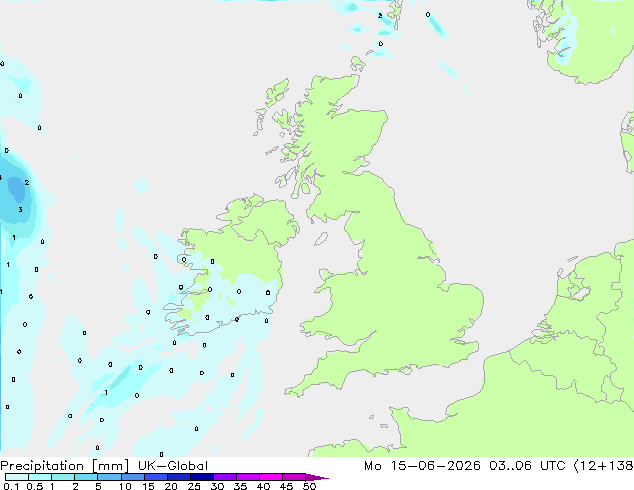Click the '2' value beside the darkest blue blob
Viewport: 634px width, 490px height.
pyautogui.click(x=27, y=183)
